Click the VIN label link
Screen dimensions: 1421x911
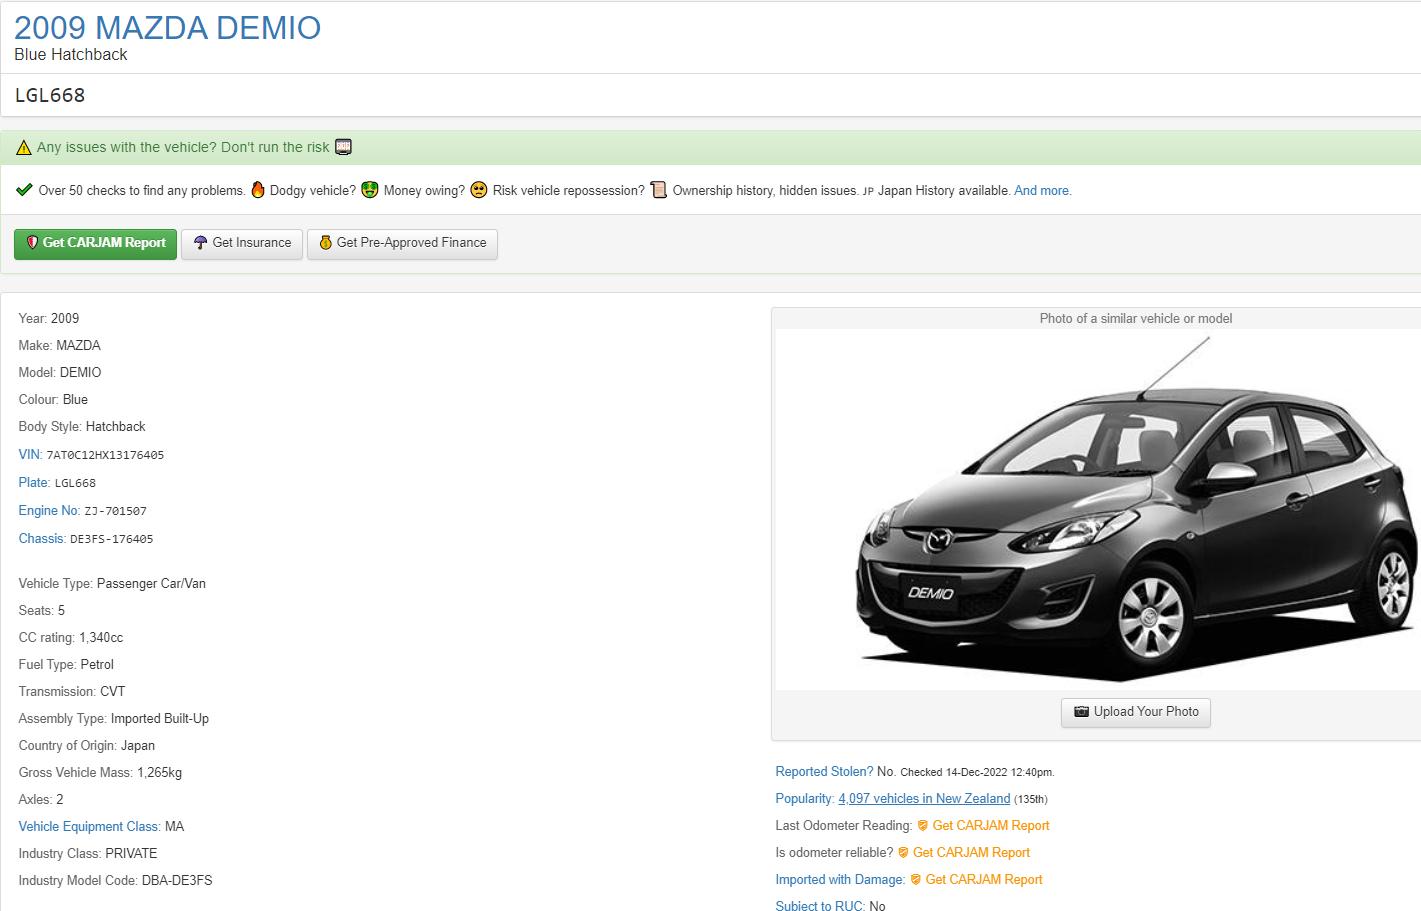click(x=30, y=455)
